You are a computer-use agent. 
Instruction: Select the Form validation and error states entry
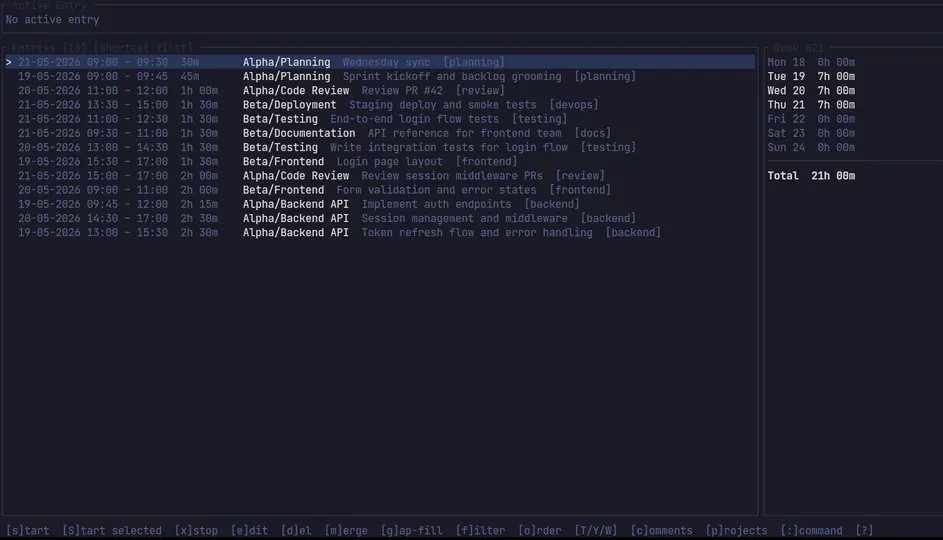380,190
